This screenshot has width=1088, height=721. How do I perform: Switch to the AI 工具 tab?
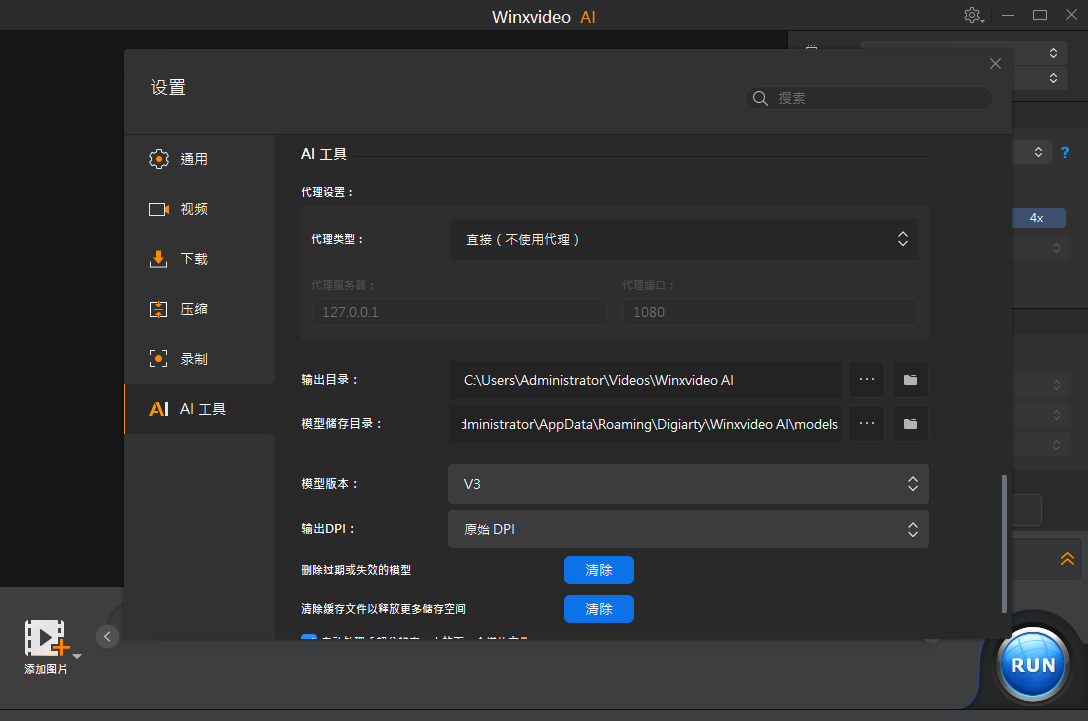pyautogui.click(x=189, y=409)
